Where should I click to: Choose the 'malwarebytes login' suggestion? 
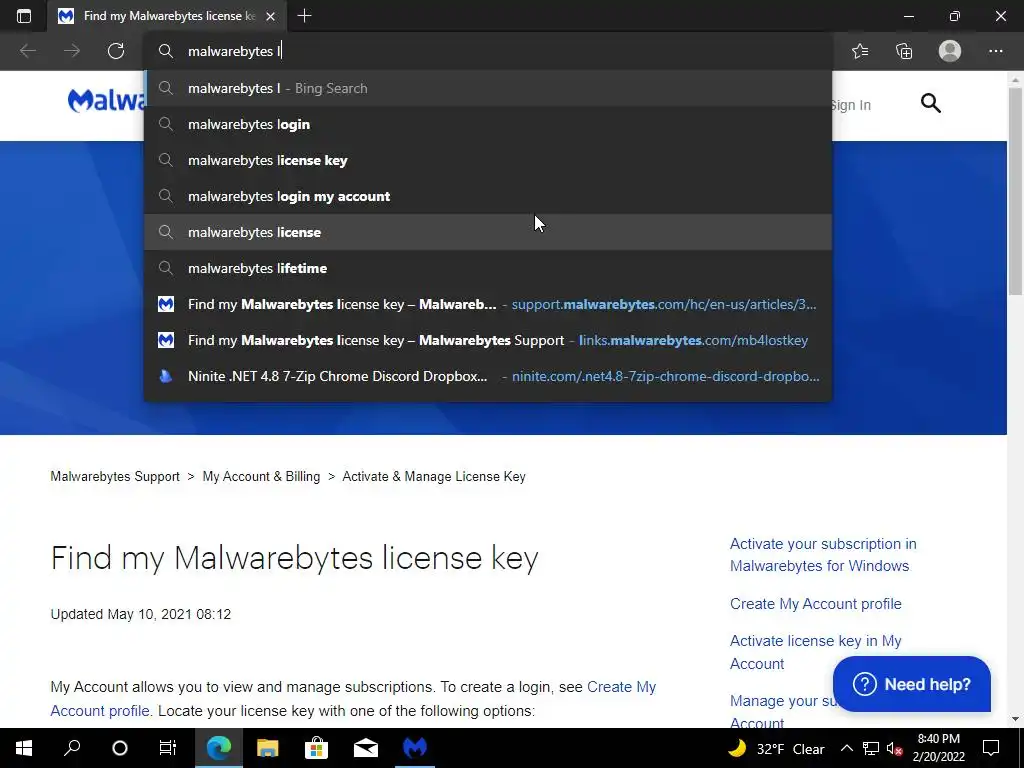point(488,124)
